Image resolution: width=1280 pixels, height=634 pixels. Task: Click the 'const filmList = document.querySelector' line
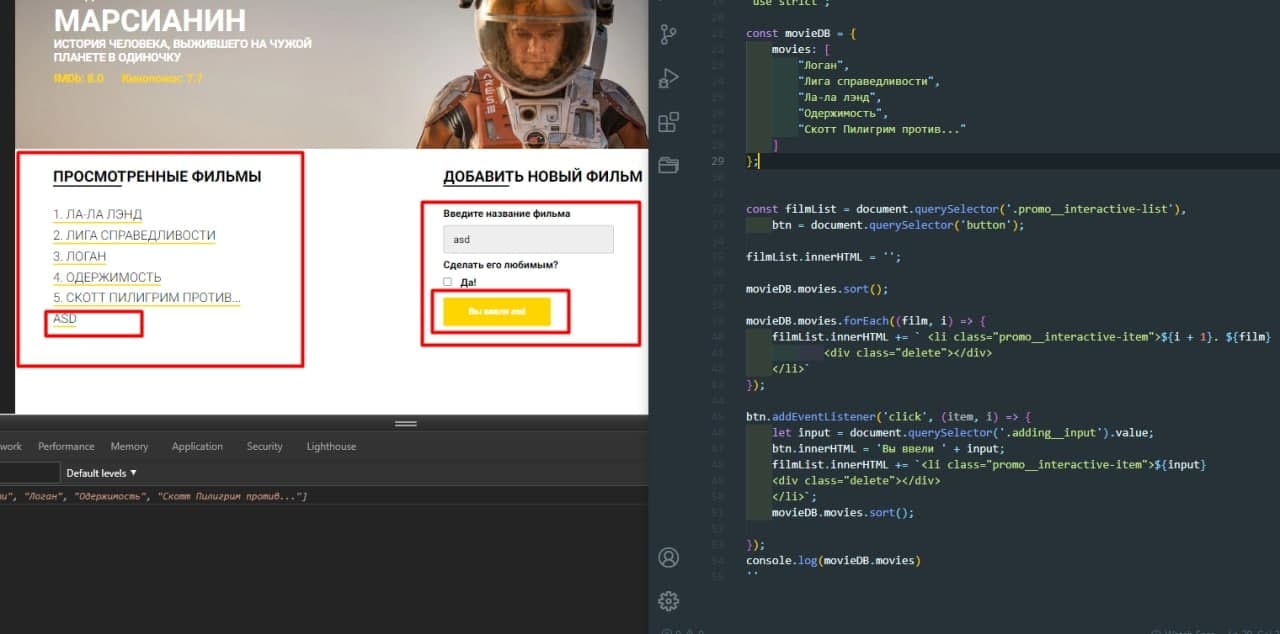(966, 209)
